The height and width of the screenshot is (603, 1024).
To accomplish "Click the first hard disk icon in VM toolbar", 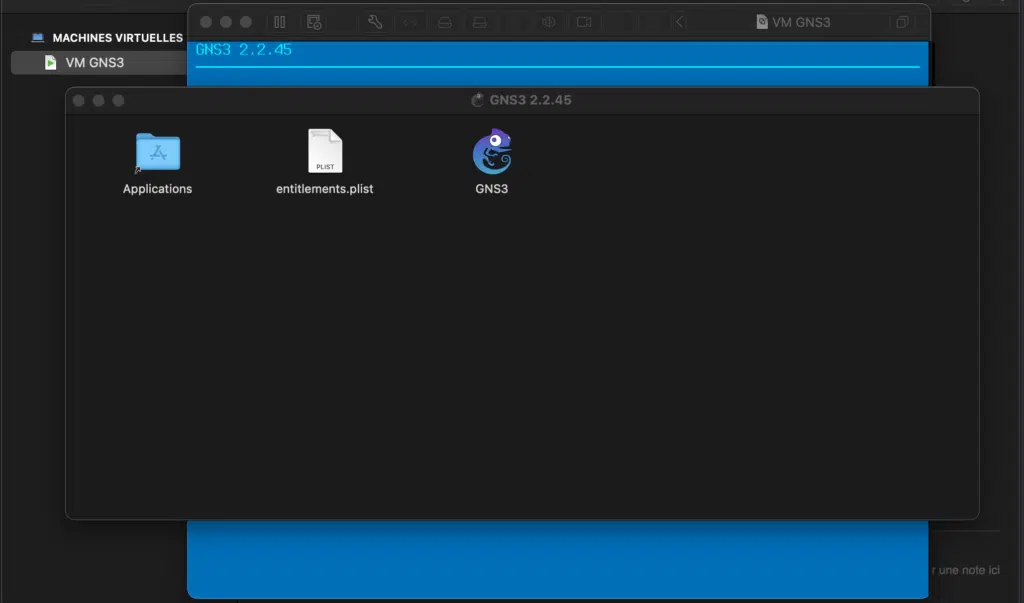I will pyautogui.click(x=445, y=23).
